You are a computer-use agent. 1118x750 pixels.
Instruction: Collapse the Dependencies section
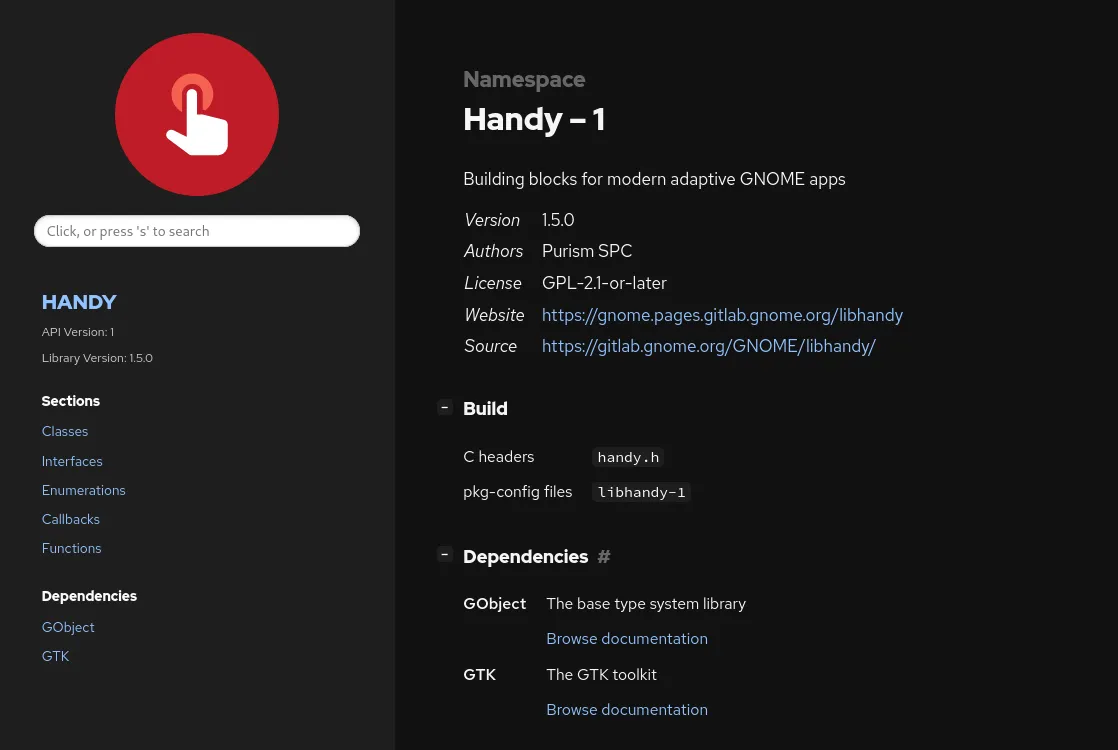[x=445, y=555]
